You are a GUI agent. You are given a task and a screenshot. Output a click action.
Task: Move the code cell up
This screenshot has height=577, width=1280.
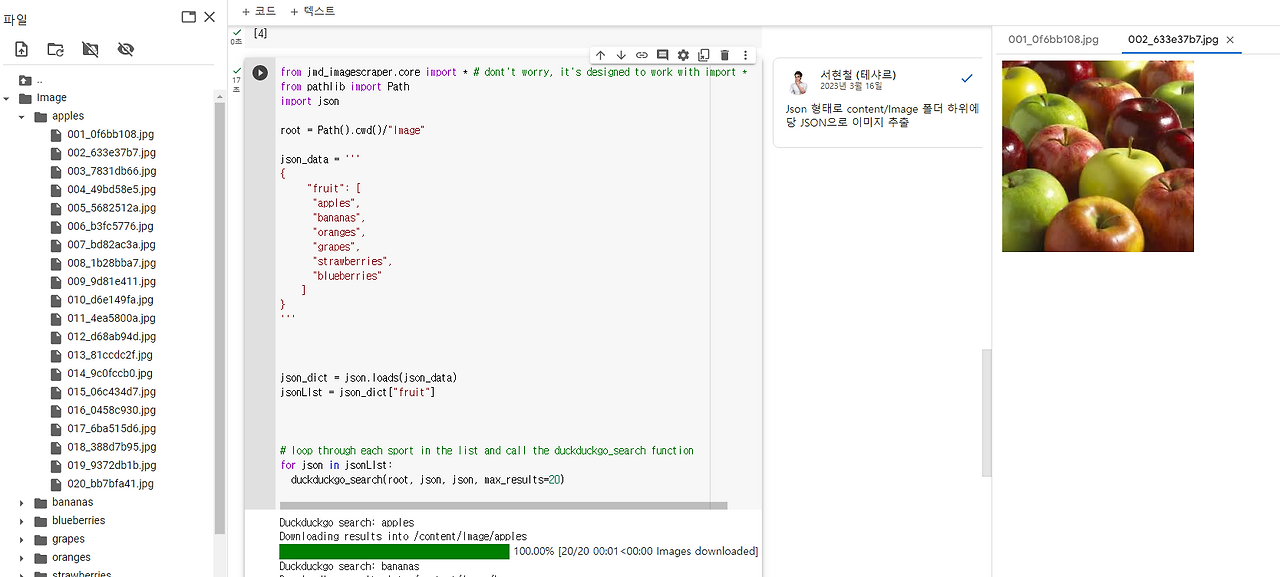coord(601,56)
